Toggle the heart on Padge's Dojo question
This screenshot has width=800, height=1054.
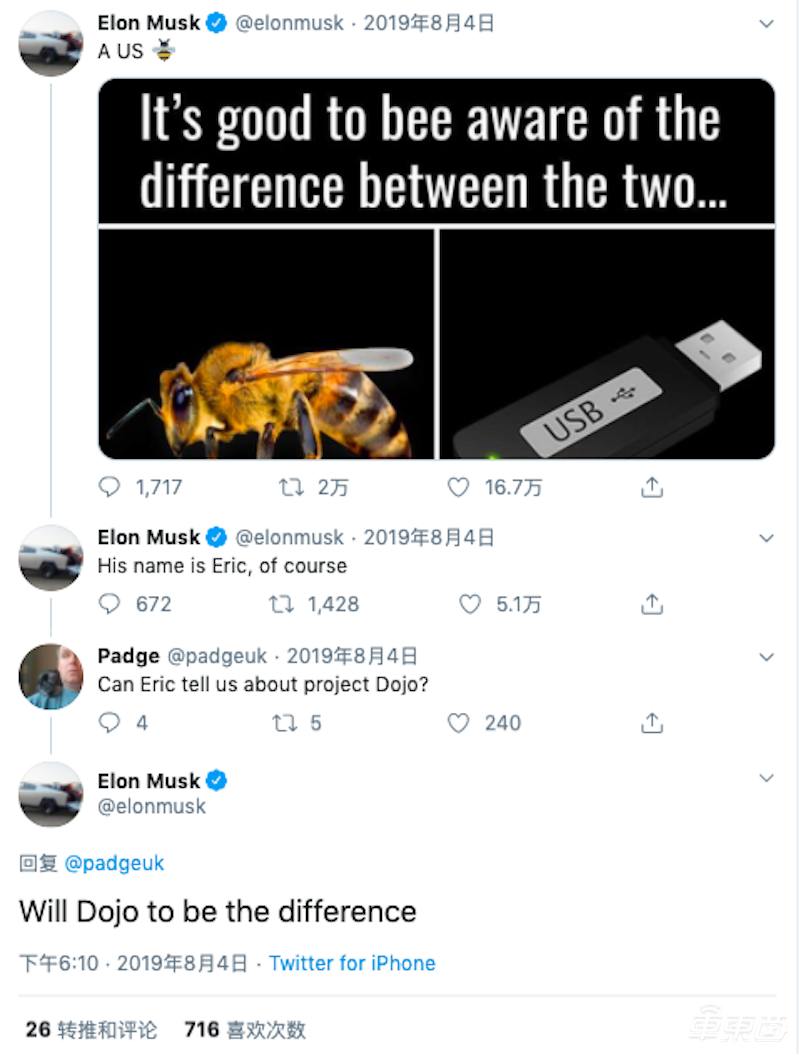[x=458, y=723]
